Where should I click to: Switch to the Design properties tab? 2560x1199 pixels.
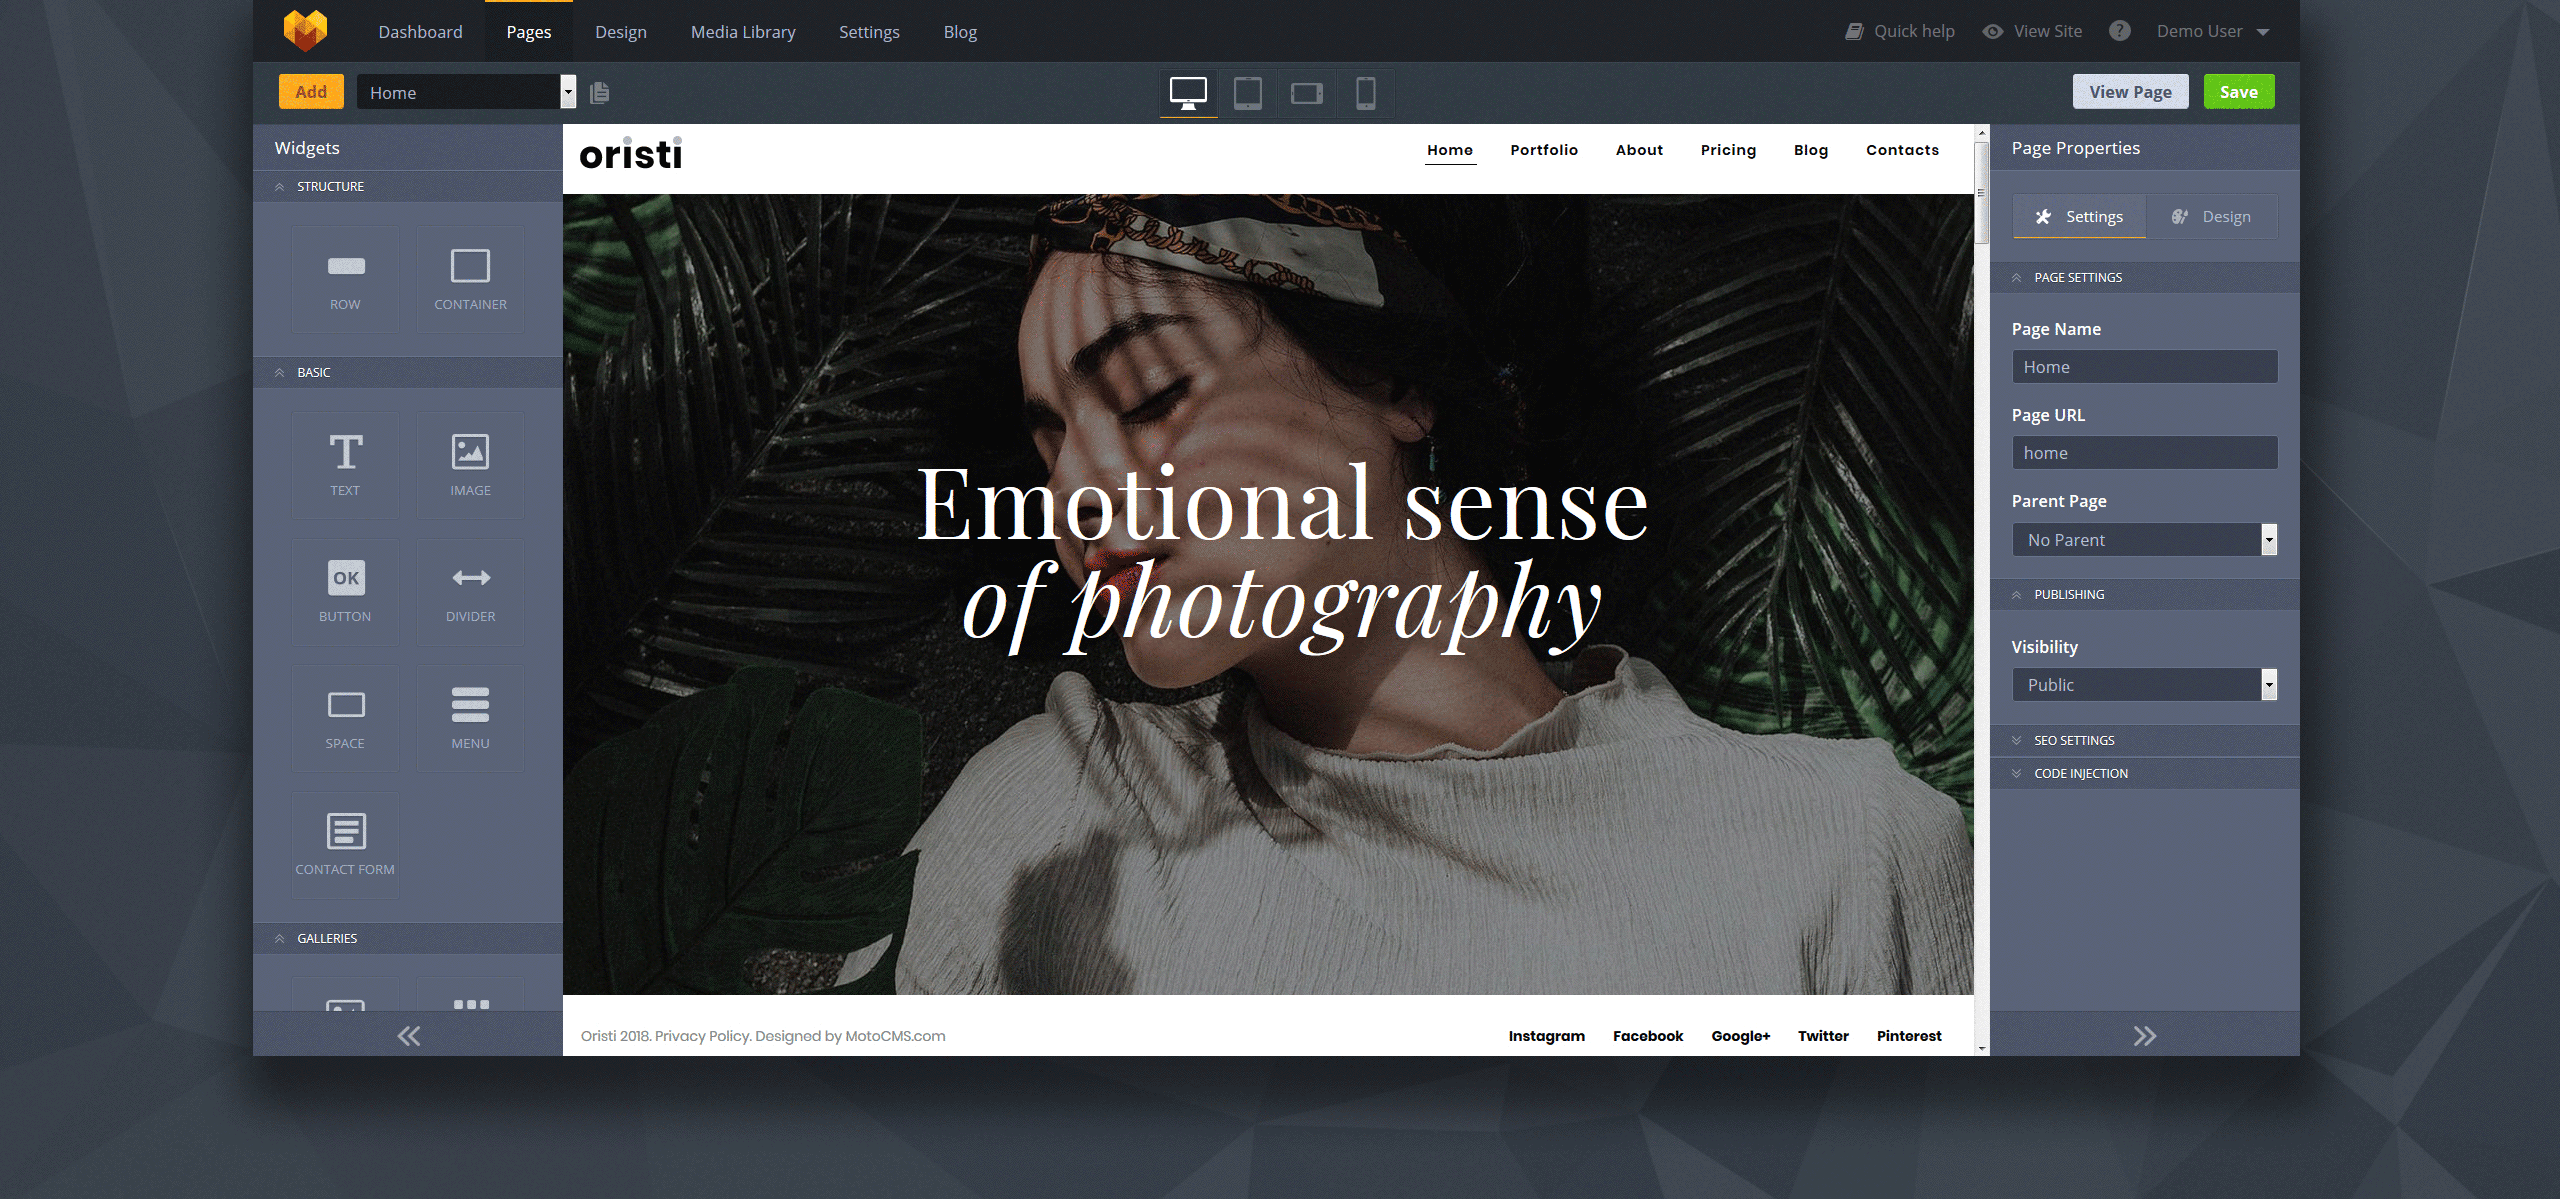pos(2211,217)
